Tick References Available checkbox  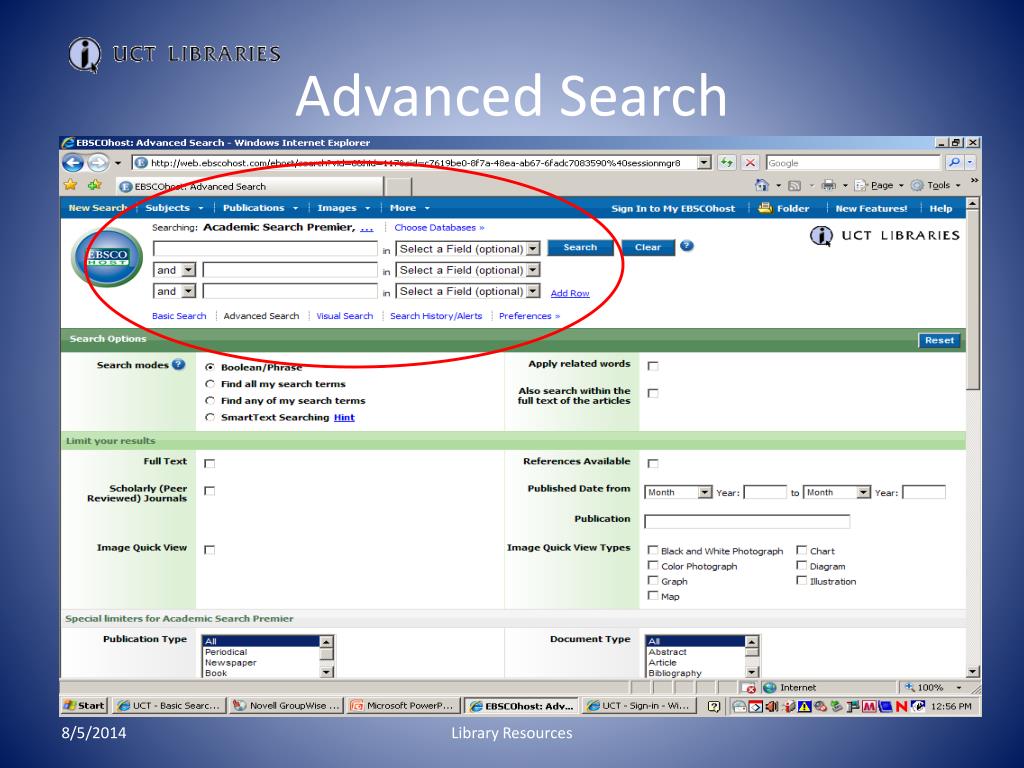[x=652, y=463]
